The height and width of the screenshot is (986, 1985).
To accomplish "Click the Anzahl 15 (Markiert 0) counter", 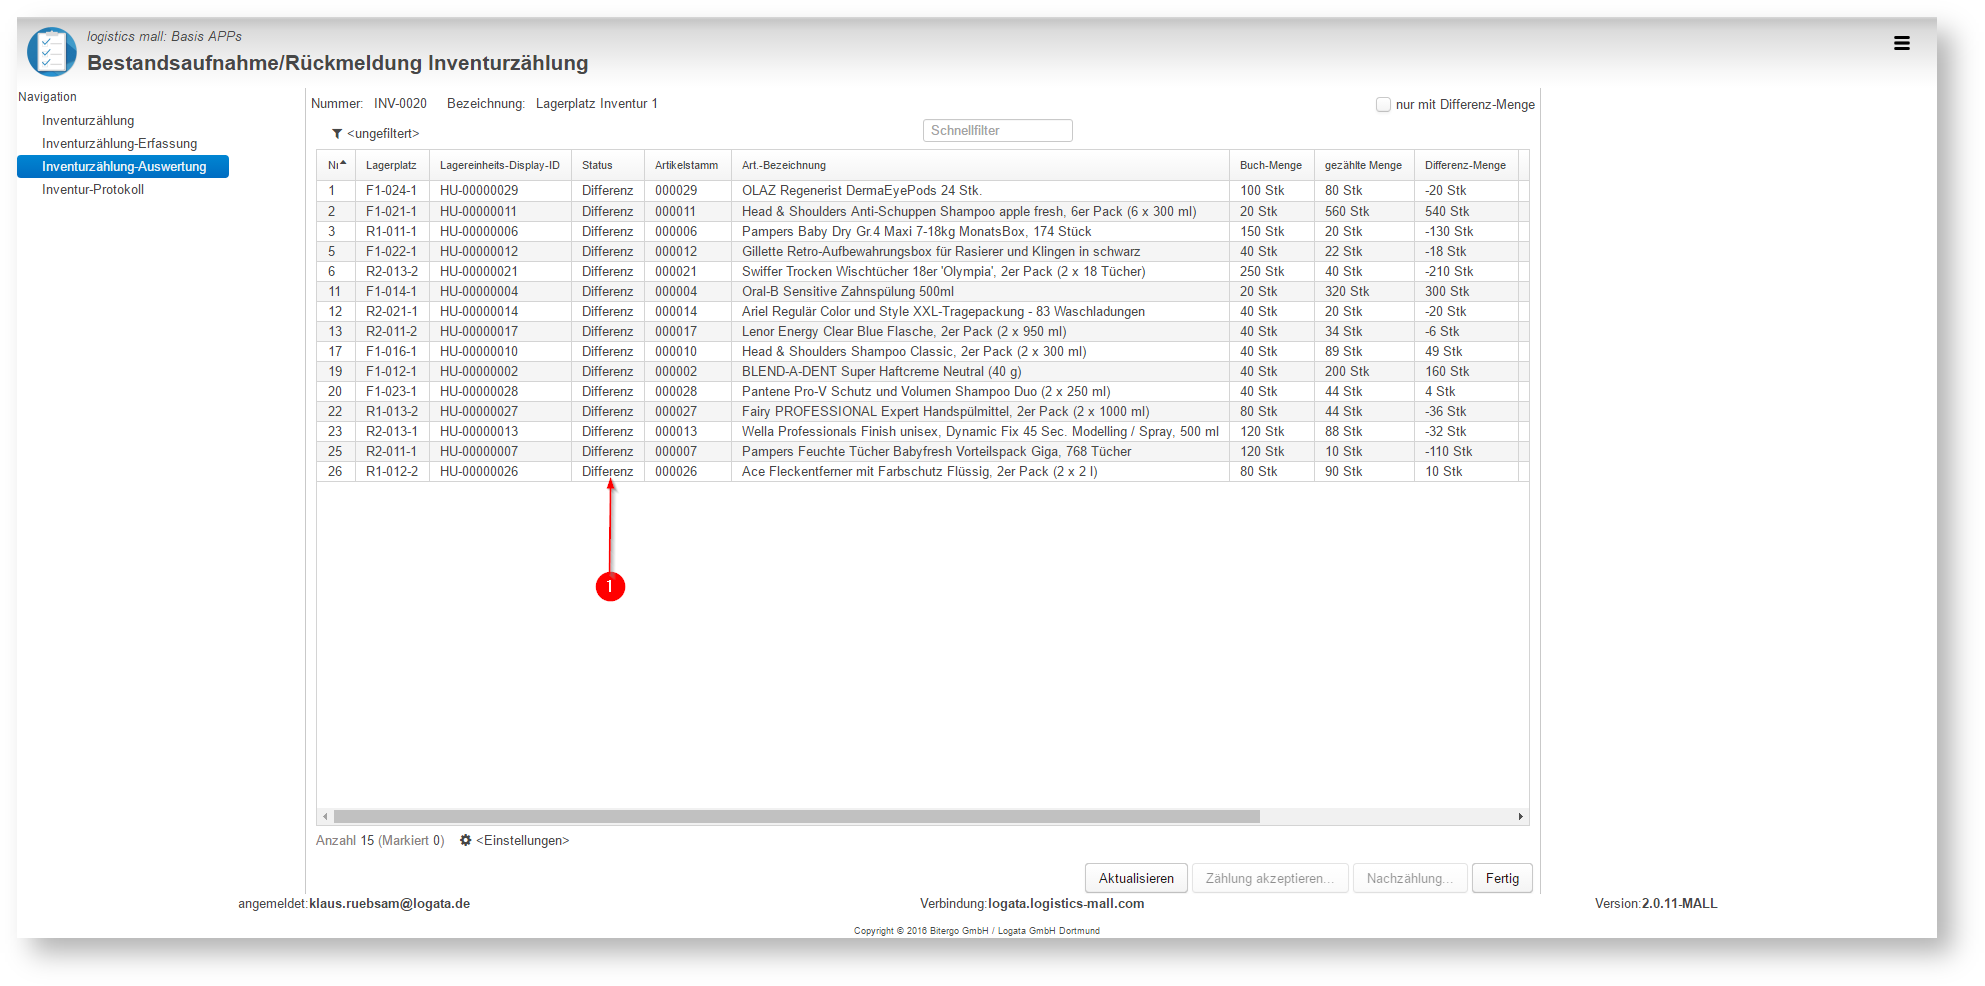I will (380, 841).
